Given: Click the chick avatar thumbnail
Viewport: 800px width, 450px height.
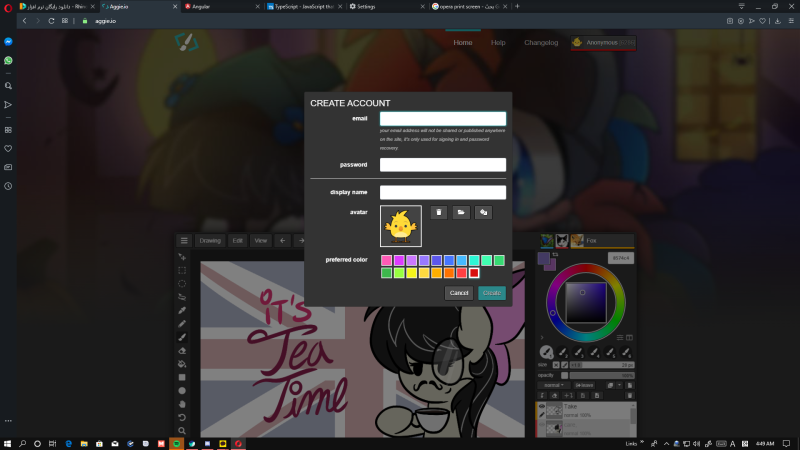Looking at the screenshot, I should point(401,226).
